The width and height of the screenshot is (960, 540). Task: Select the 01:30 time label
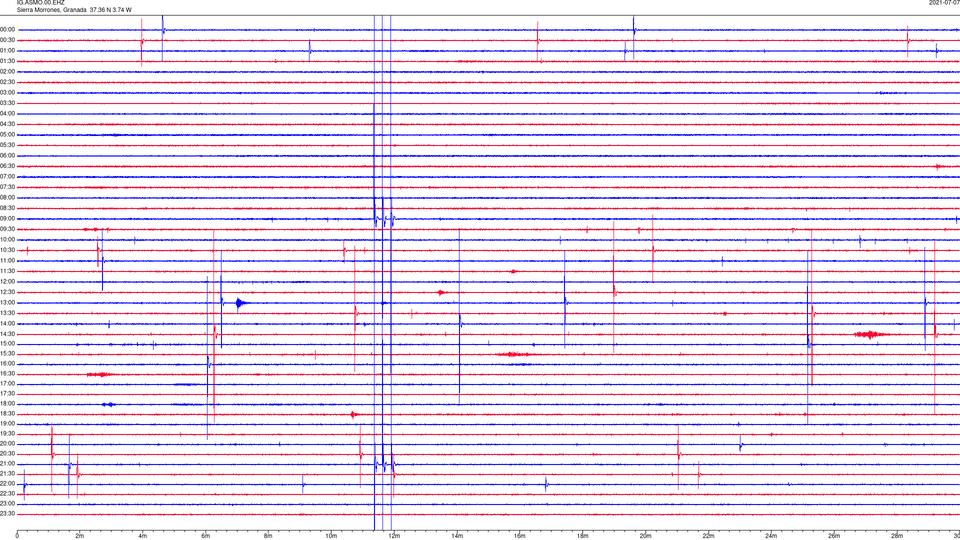[x=8, y=61]
